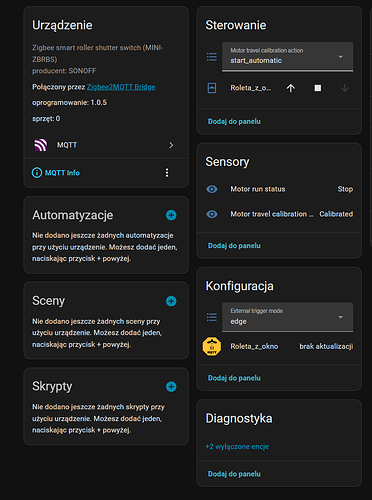Click the Urządzenie heading
372x500 pixels.
pos(62,25)
